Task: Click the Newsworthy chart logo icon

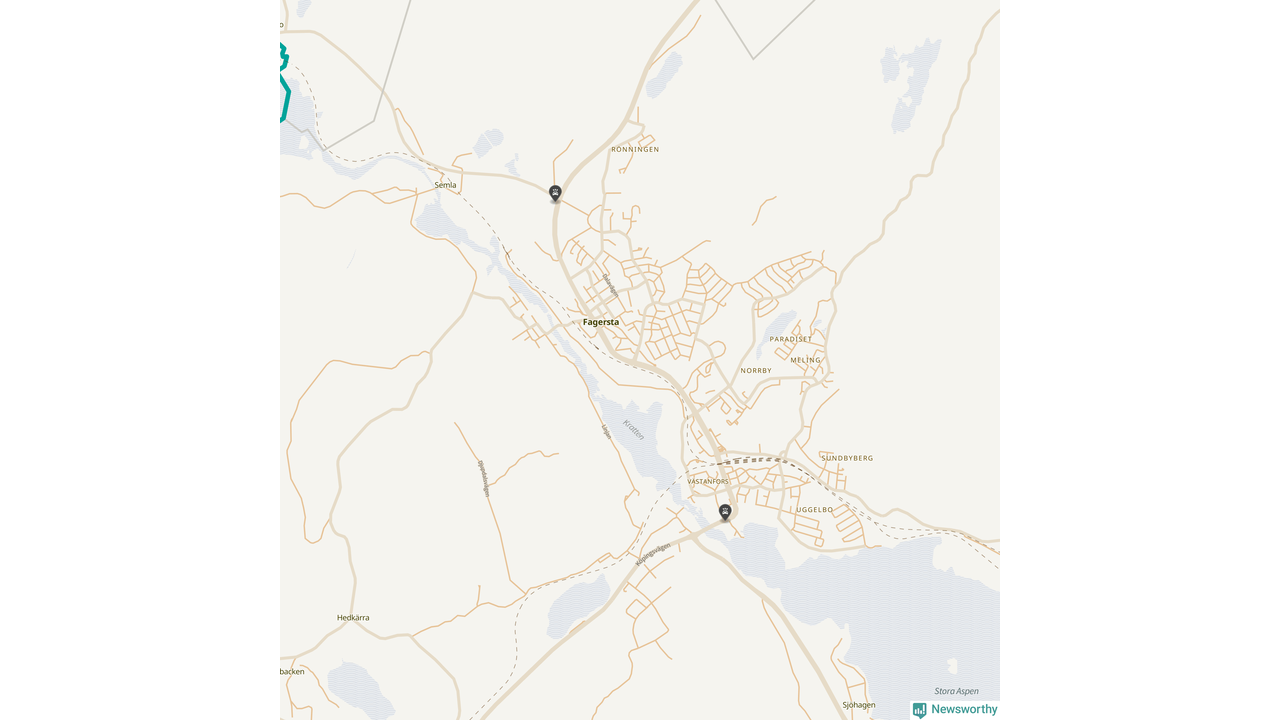Action: coord(919,710)
